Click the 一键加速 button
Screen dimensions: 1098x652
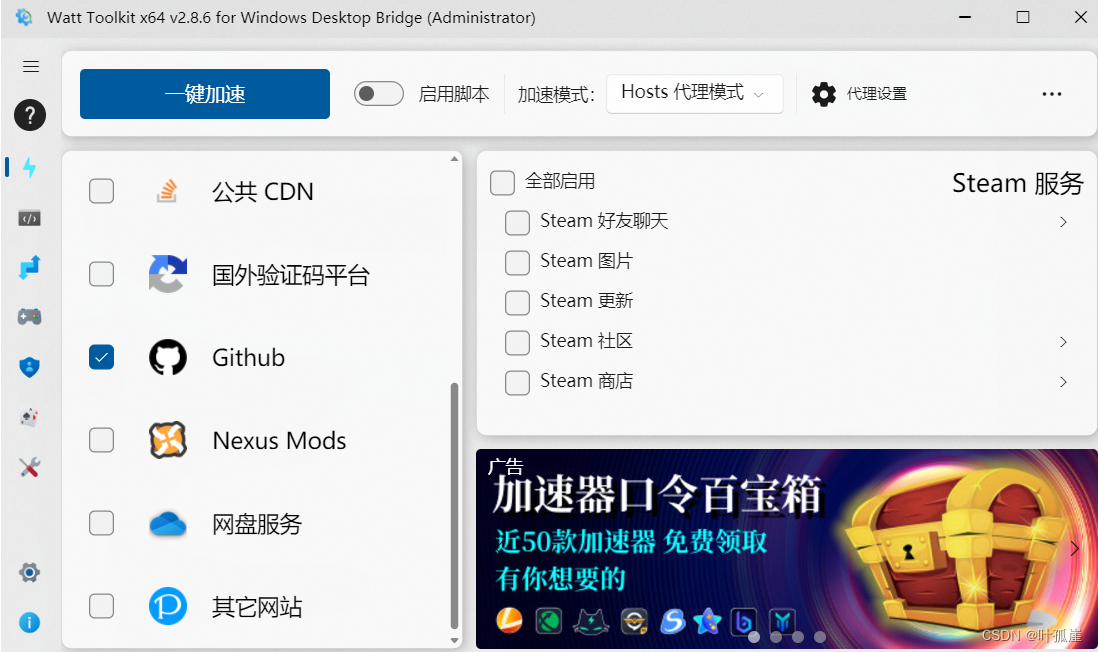tap(204, 94)
